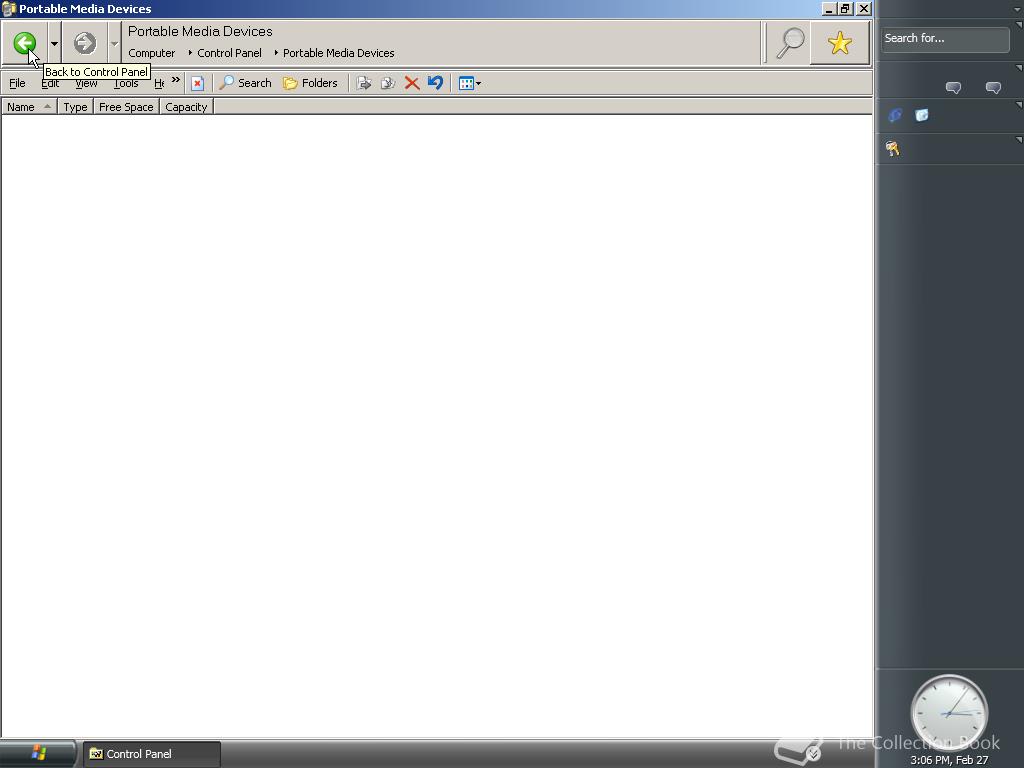Click the red X Delete icon

411,83
